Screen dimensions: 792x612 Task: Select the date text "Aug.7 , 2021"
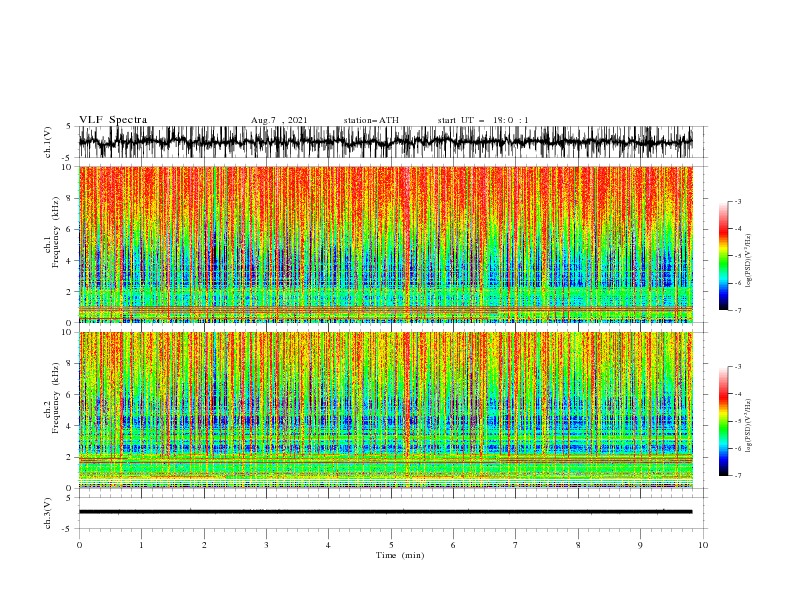click(279, 120)
